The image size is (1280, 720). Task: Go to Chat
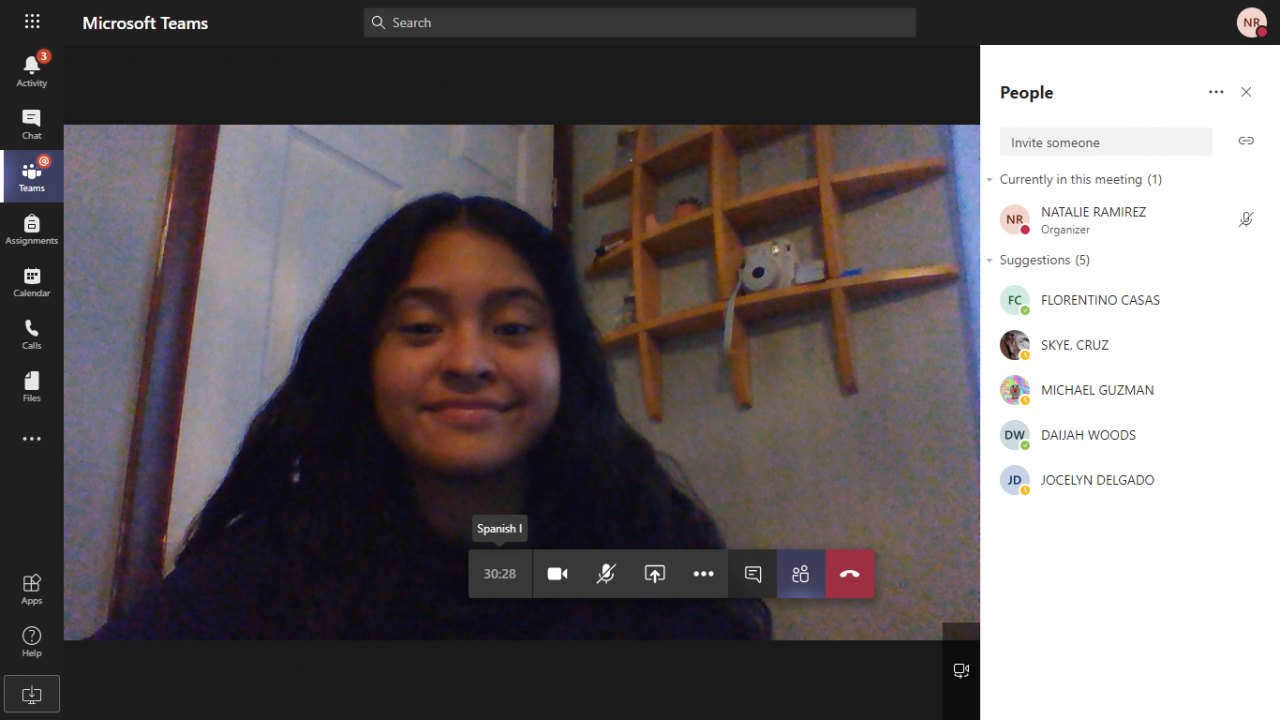[32, 124]
